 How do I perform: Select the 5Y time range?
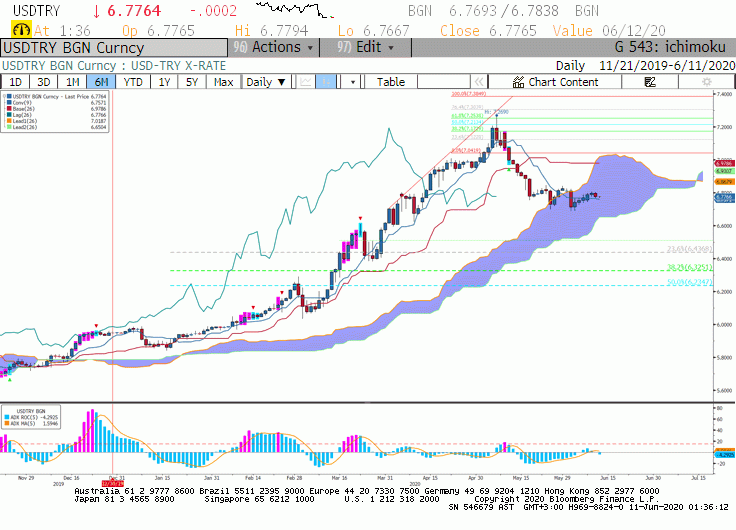(192, 82)
